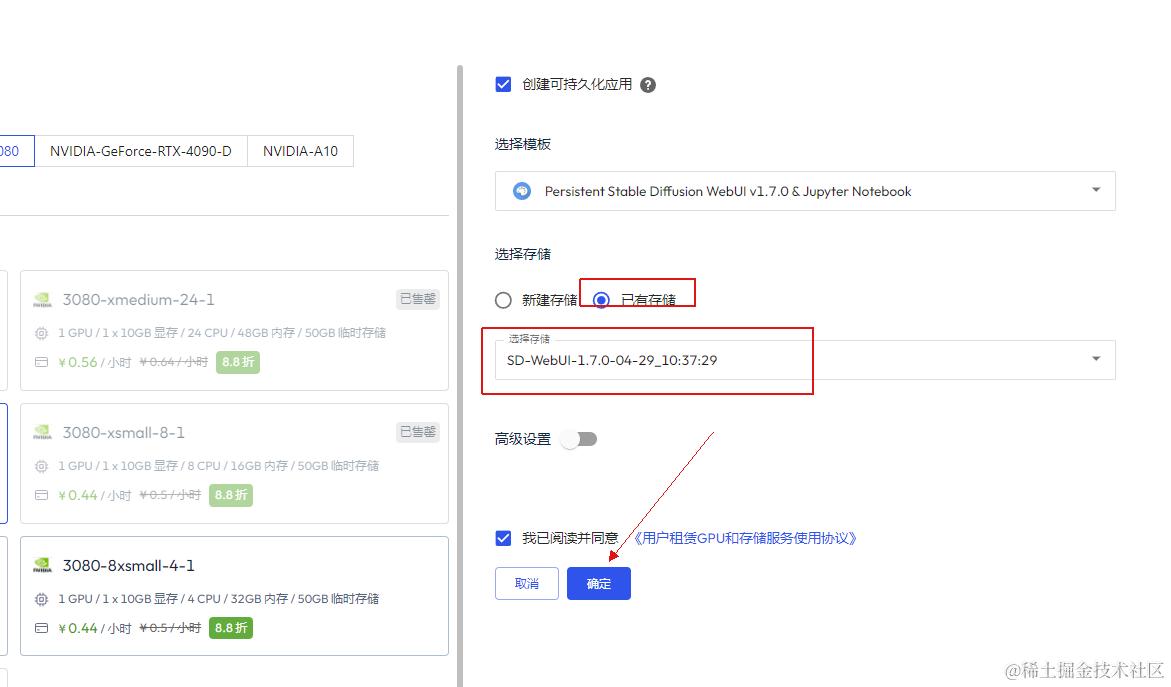Uncheck the 创建可持久化应用 checkbox
This screenshot has height=687, width=1171.
tap(503, 84)
